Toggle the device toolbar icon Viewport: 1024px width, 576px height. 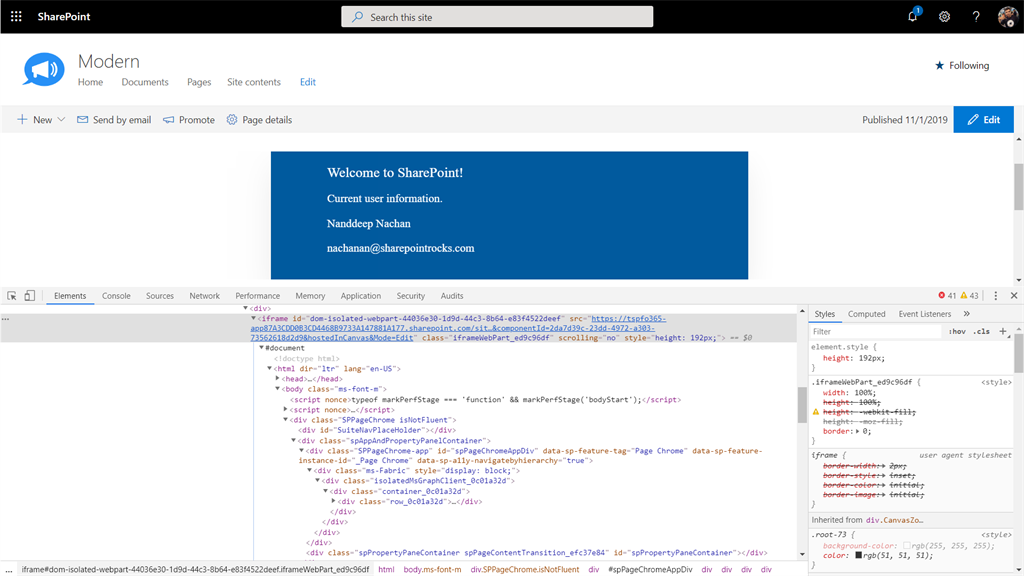click(29, 296)
